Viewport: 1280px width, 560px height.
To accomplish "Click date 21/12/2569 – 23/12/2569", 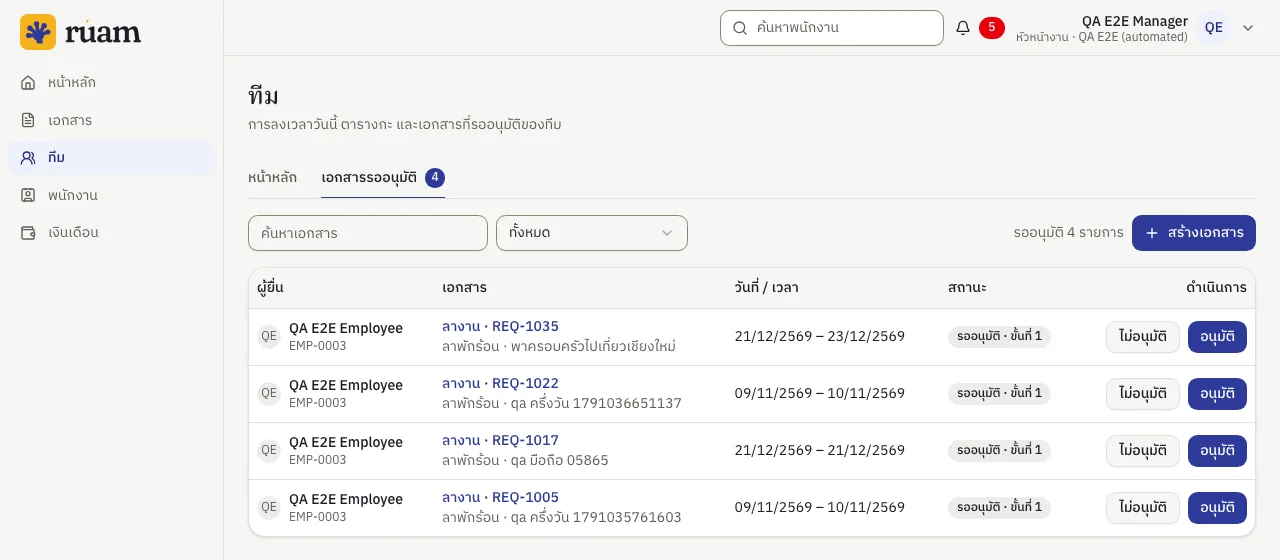I will tap(819, 337).
